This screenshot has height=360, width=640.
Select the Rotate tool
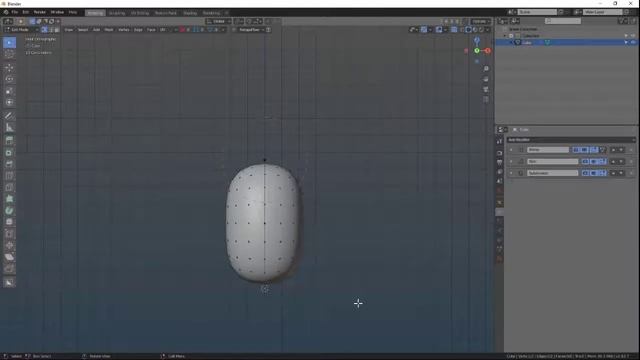pyautogui.click(x=9, y=79)
